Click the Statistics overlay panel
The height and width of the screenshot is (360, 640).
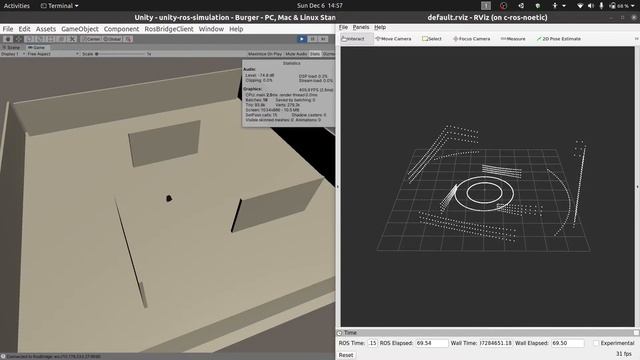pyautogui.click(x=289, y=92)
